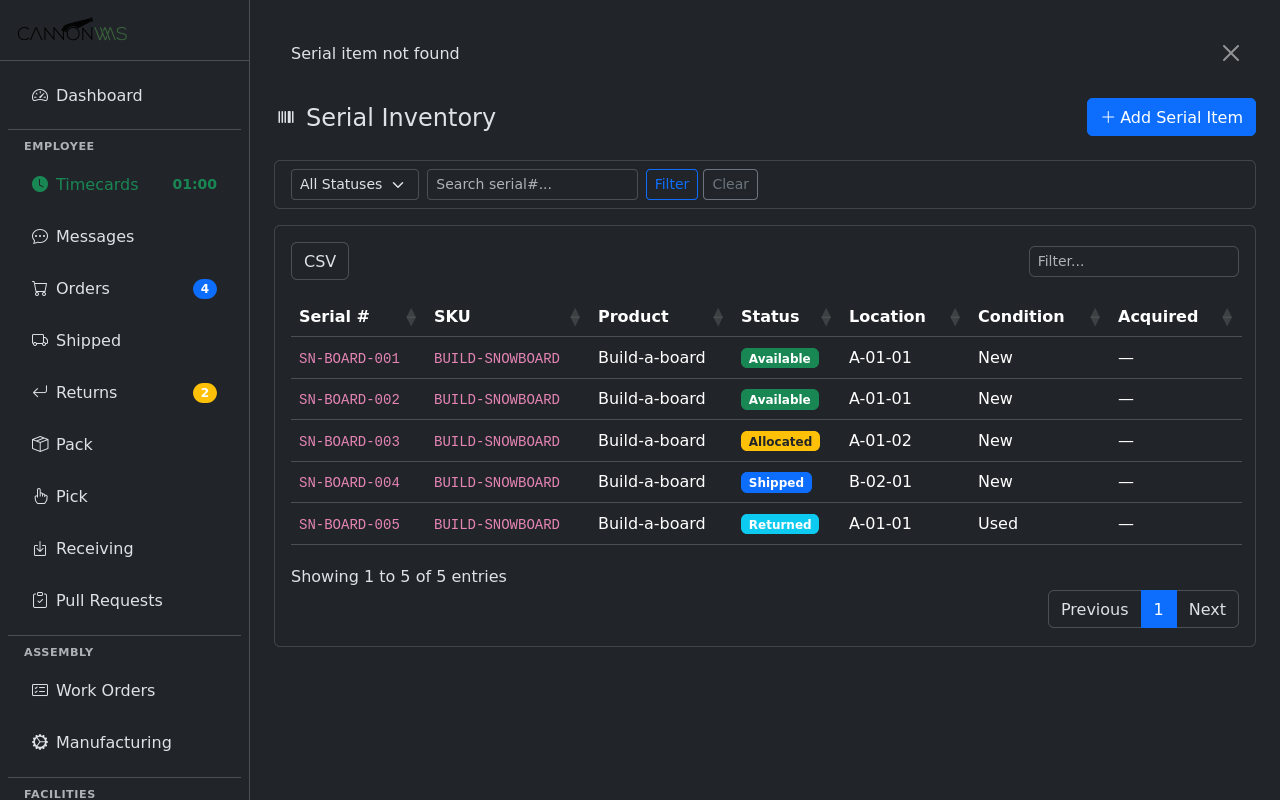The width and height of the screenshot is (1280, 800).
Task: Open the All Statuses dropdown
Action: pos(354,184)
